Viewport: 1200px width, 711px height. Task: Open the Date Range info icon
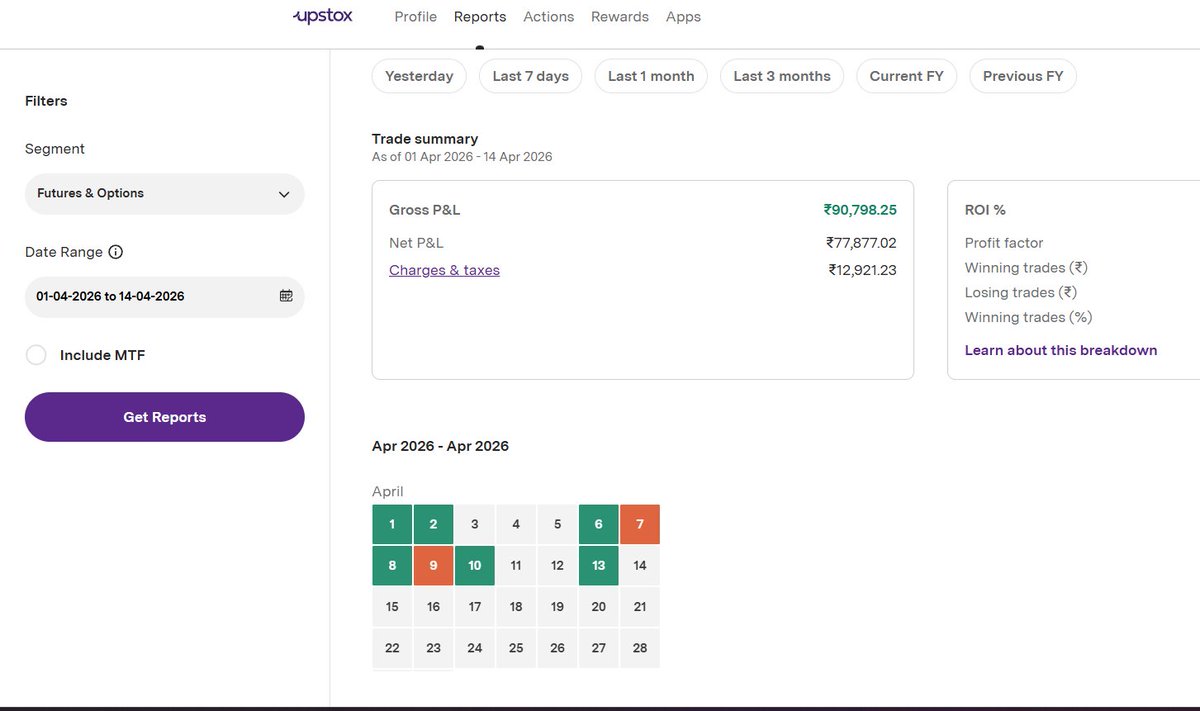click(x=115, y=252)
